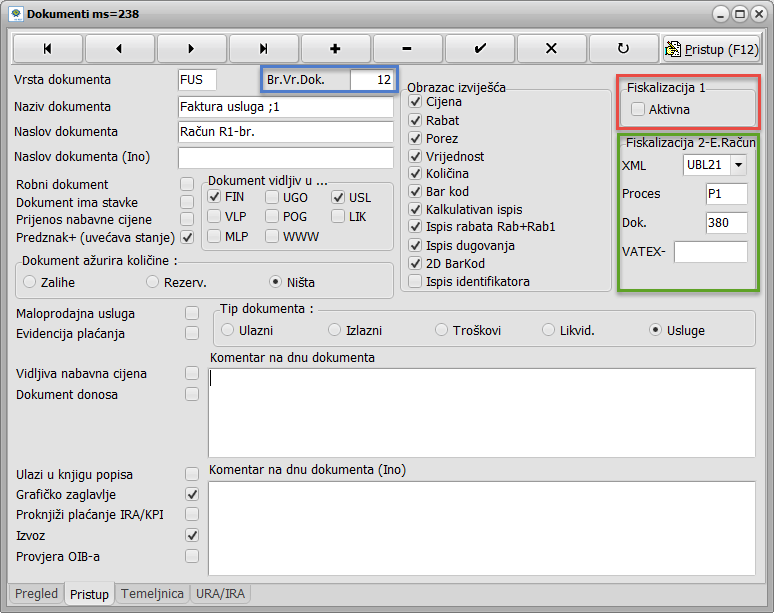Image resolution: width=774 pixels, height=613 pixels.
Task: Click the Pristup (F12) button
Action: pyautogui.click(x=712, y=48)
